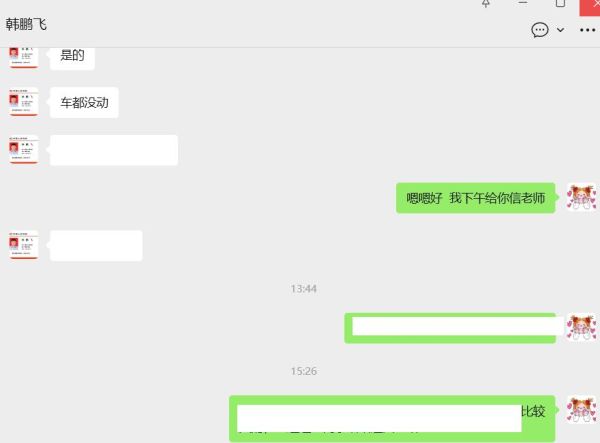The height and width of the screenshot is (443, 600).
Task: Click the blank white bubble below 车都没动
Action: click(x=114, y=150)
